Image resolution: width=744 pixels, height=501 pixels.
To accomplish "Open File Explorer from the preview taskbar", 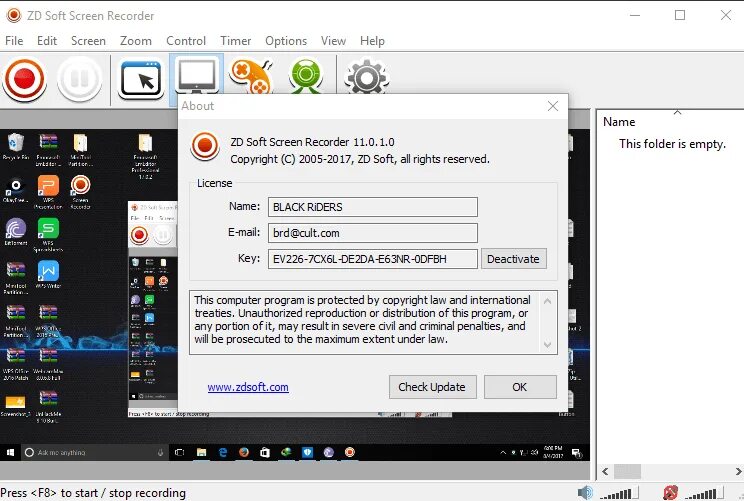I will click(202, 453).
